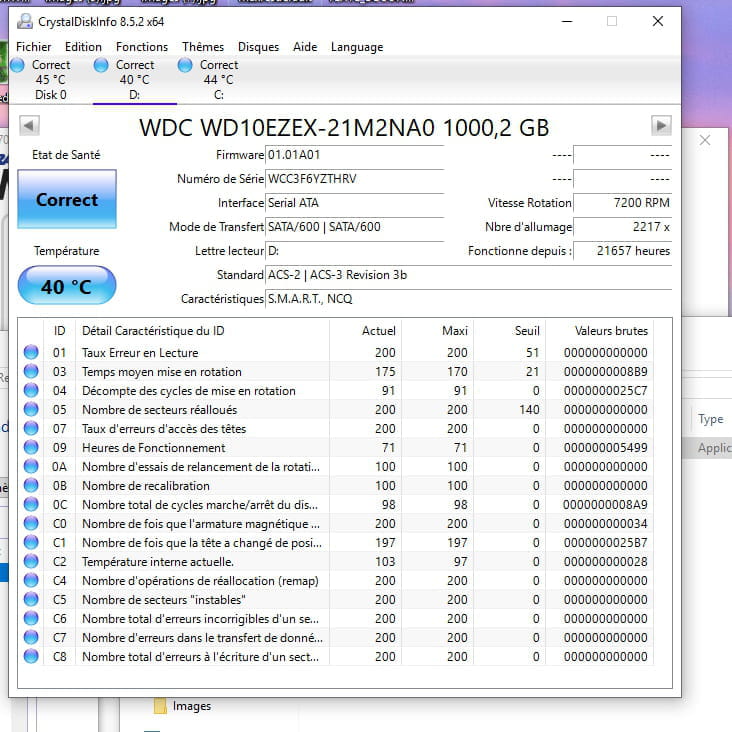Click the 21657 heures field

tap(622, 251)
